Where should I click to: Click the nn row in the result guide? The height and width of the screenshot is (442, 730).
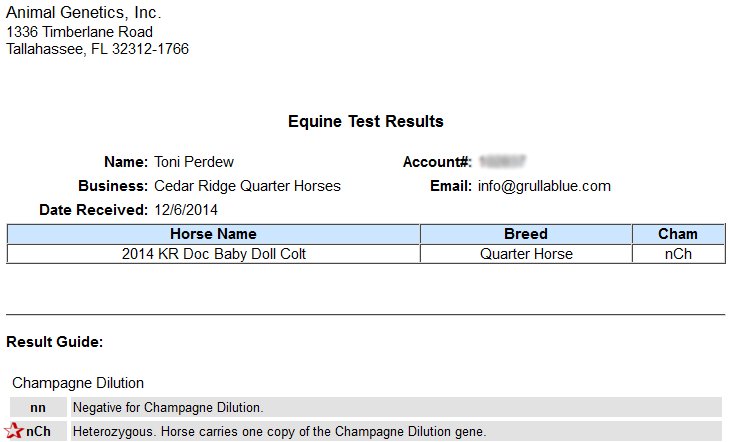tap(365, 407)
